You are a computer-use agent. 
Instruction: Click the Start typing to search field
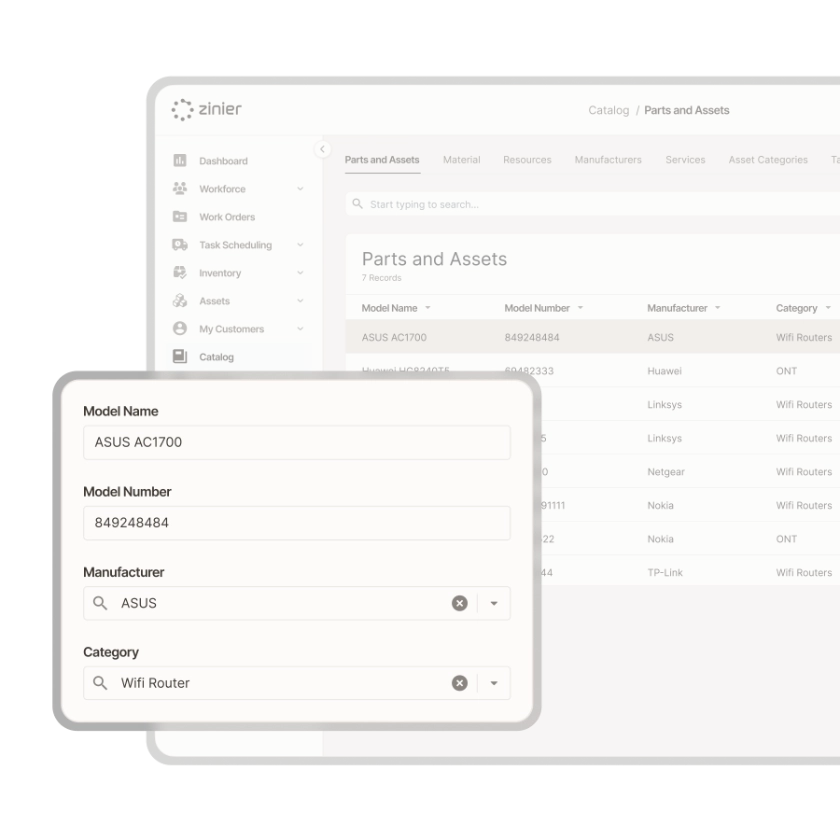(592, 204)
